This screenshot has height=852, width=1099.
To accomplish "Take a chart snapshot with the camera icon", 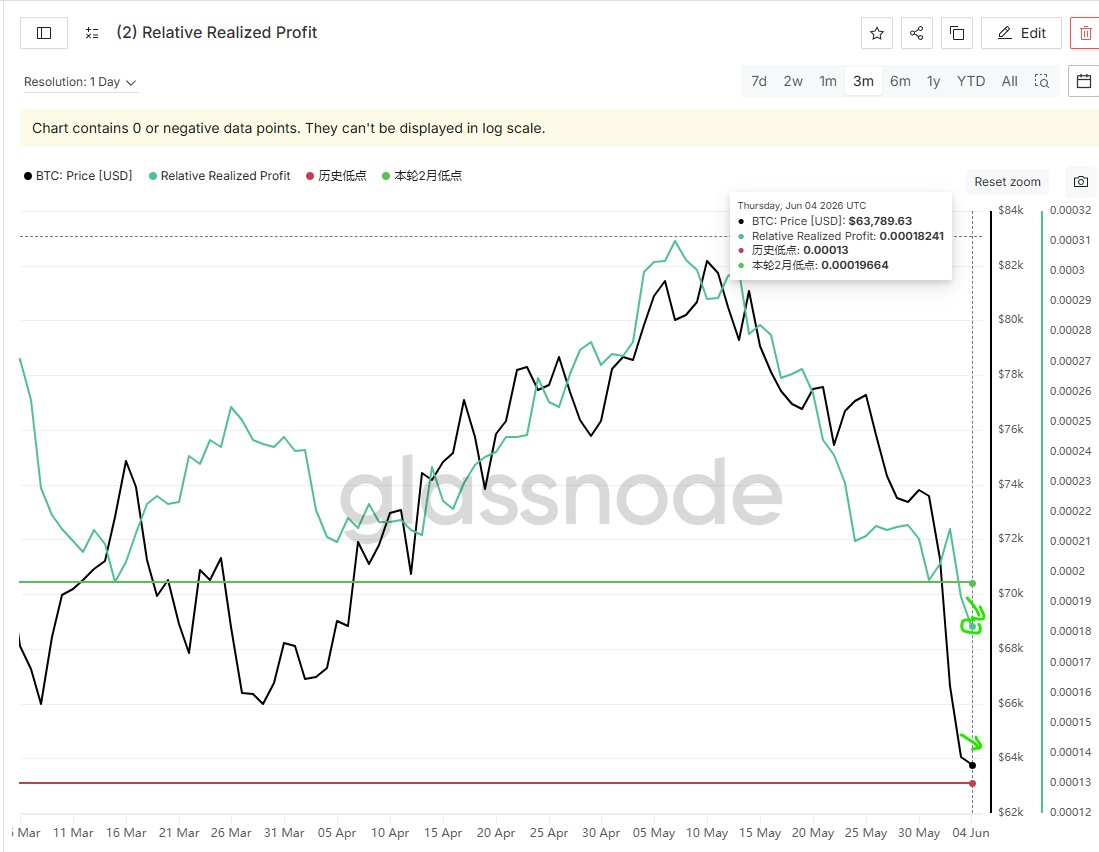I will coord(1081,181).
